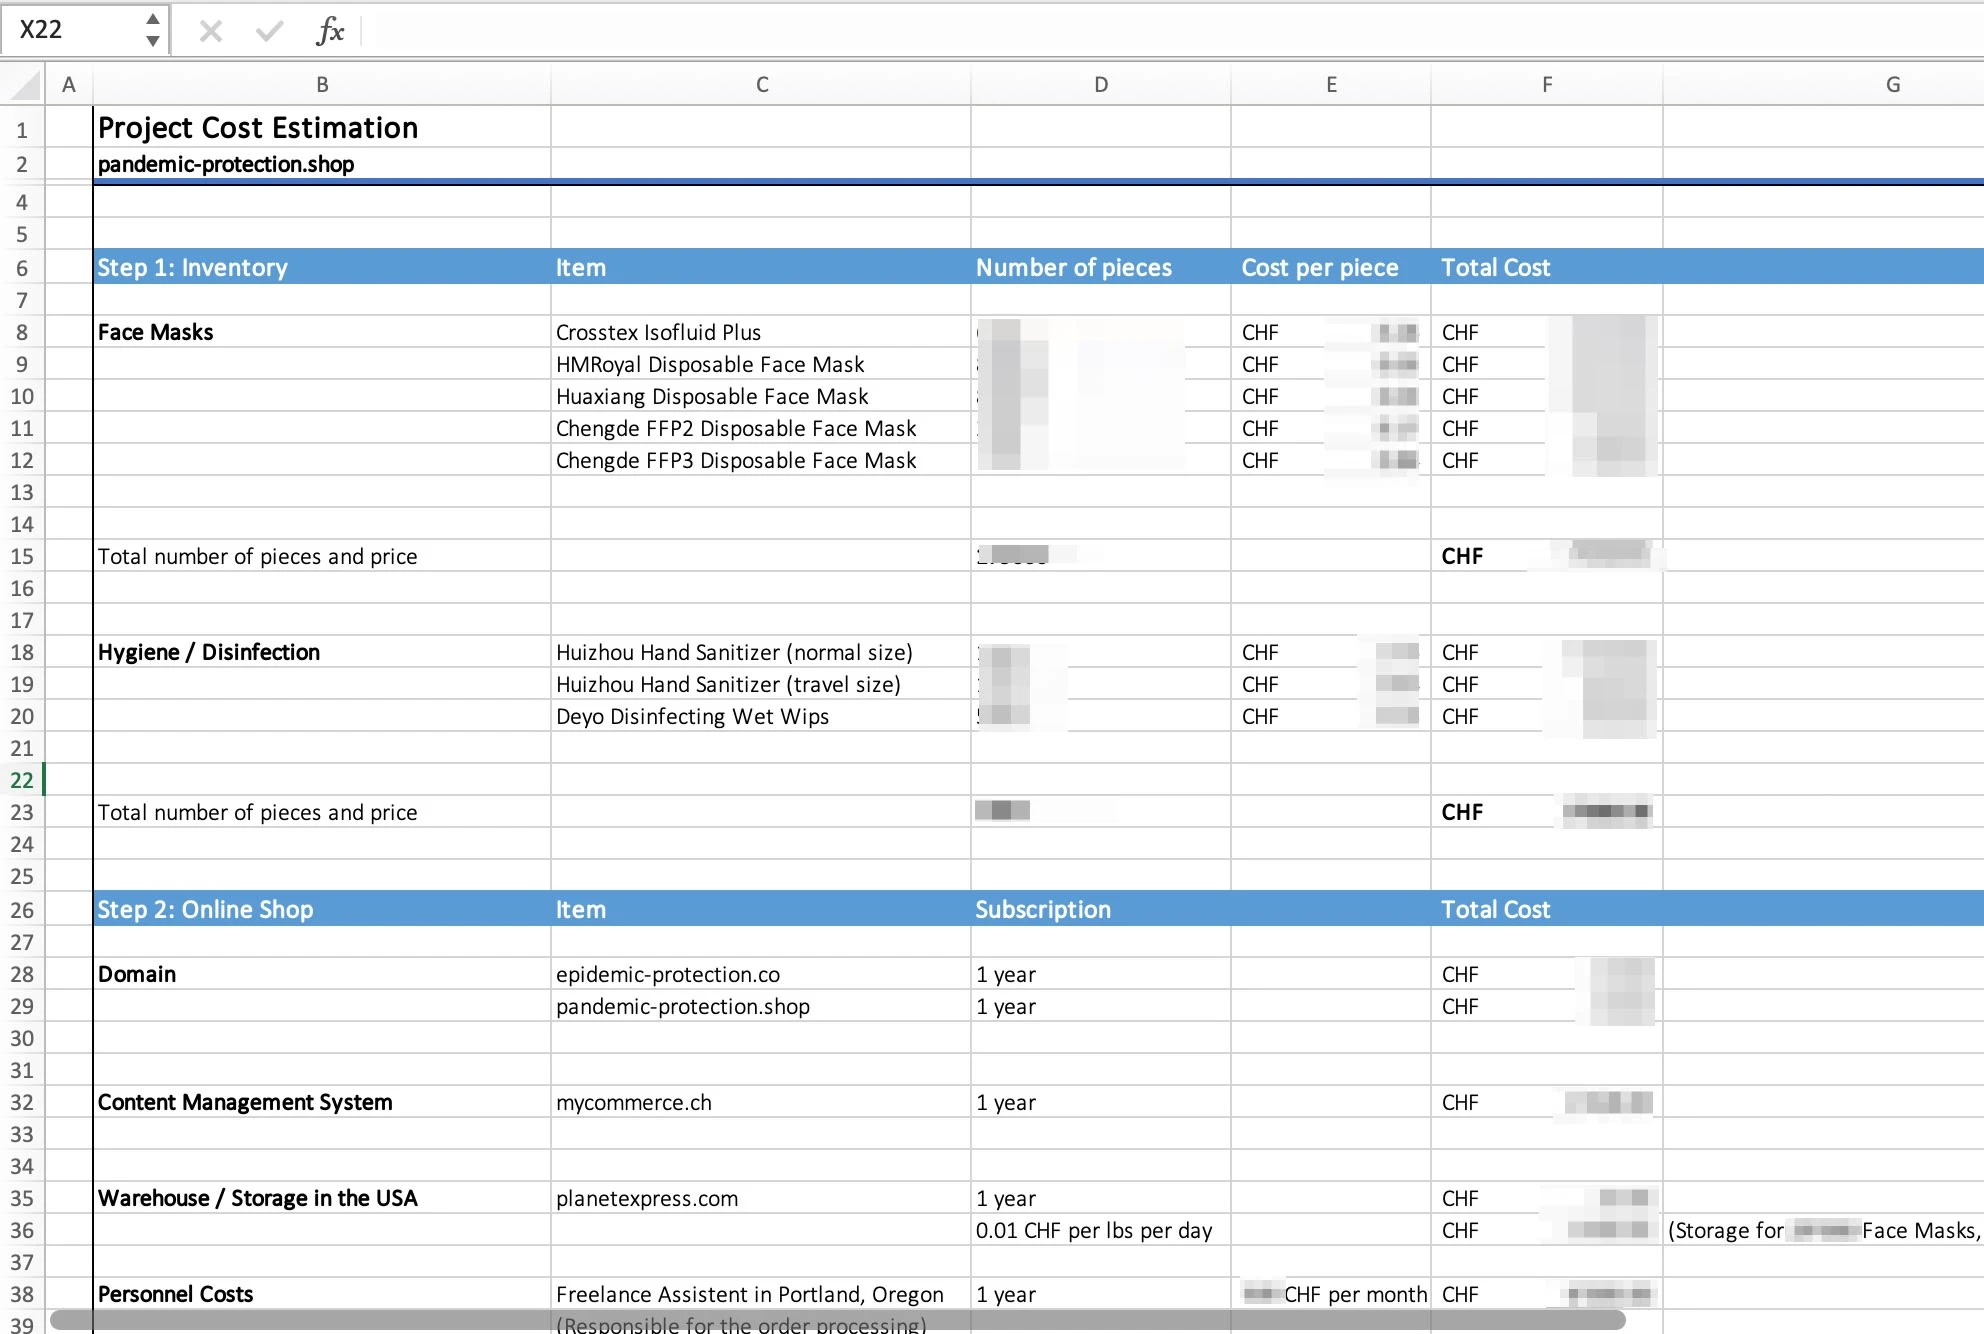Select row 26 header
The image size is (1984, 1334).
[22, 910]
